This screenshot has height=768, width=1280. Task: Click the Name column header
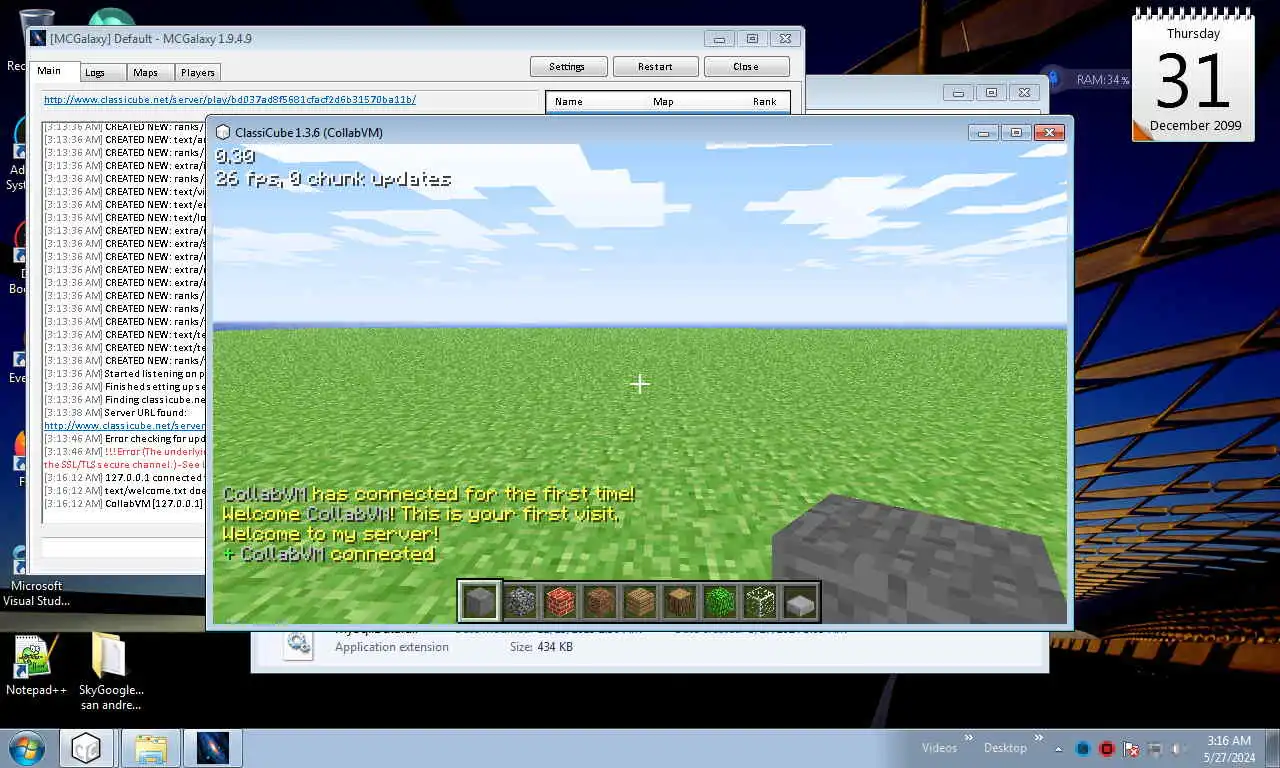(568, 101)
